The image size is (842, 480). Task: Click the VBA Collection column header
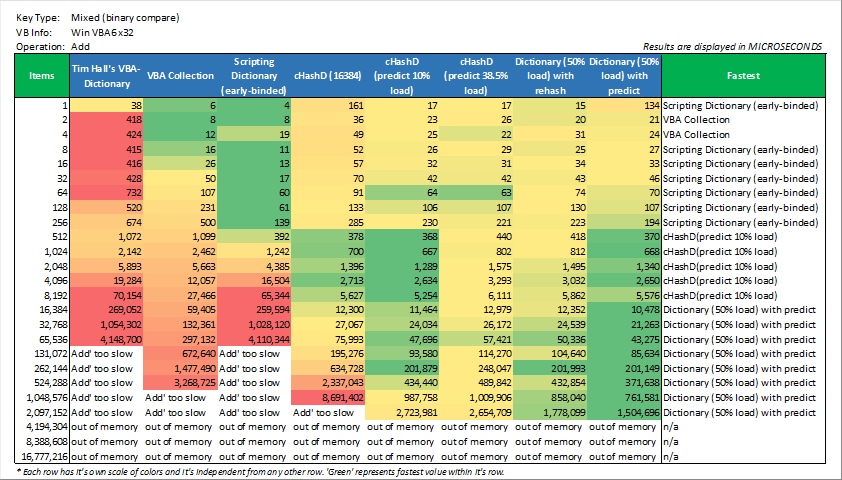(180, 75)
